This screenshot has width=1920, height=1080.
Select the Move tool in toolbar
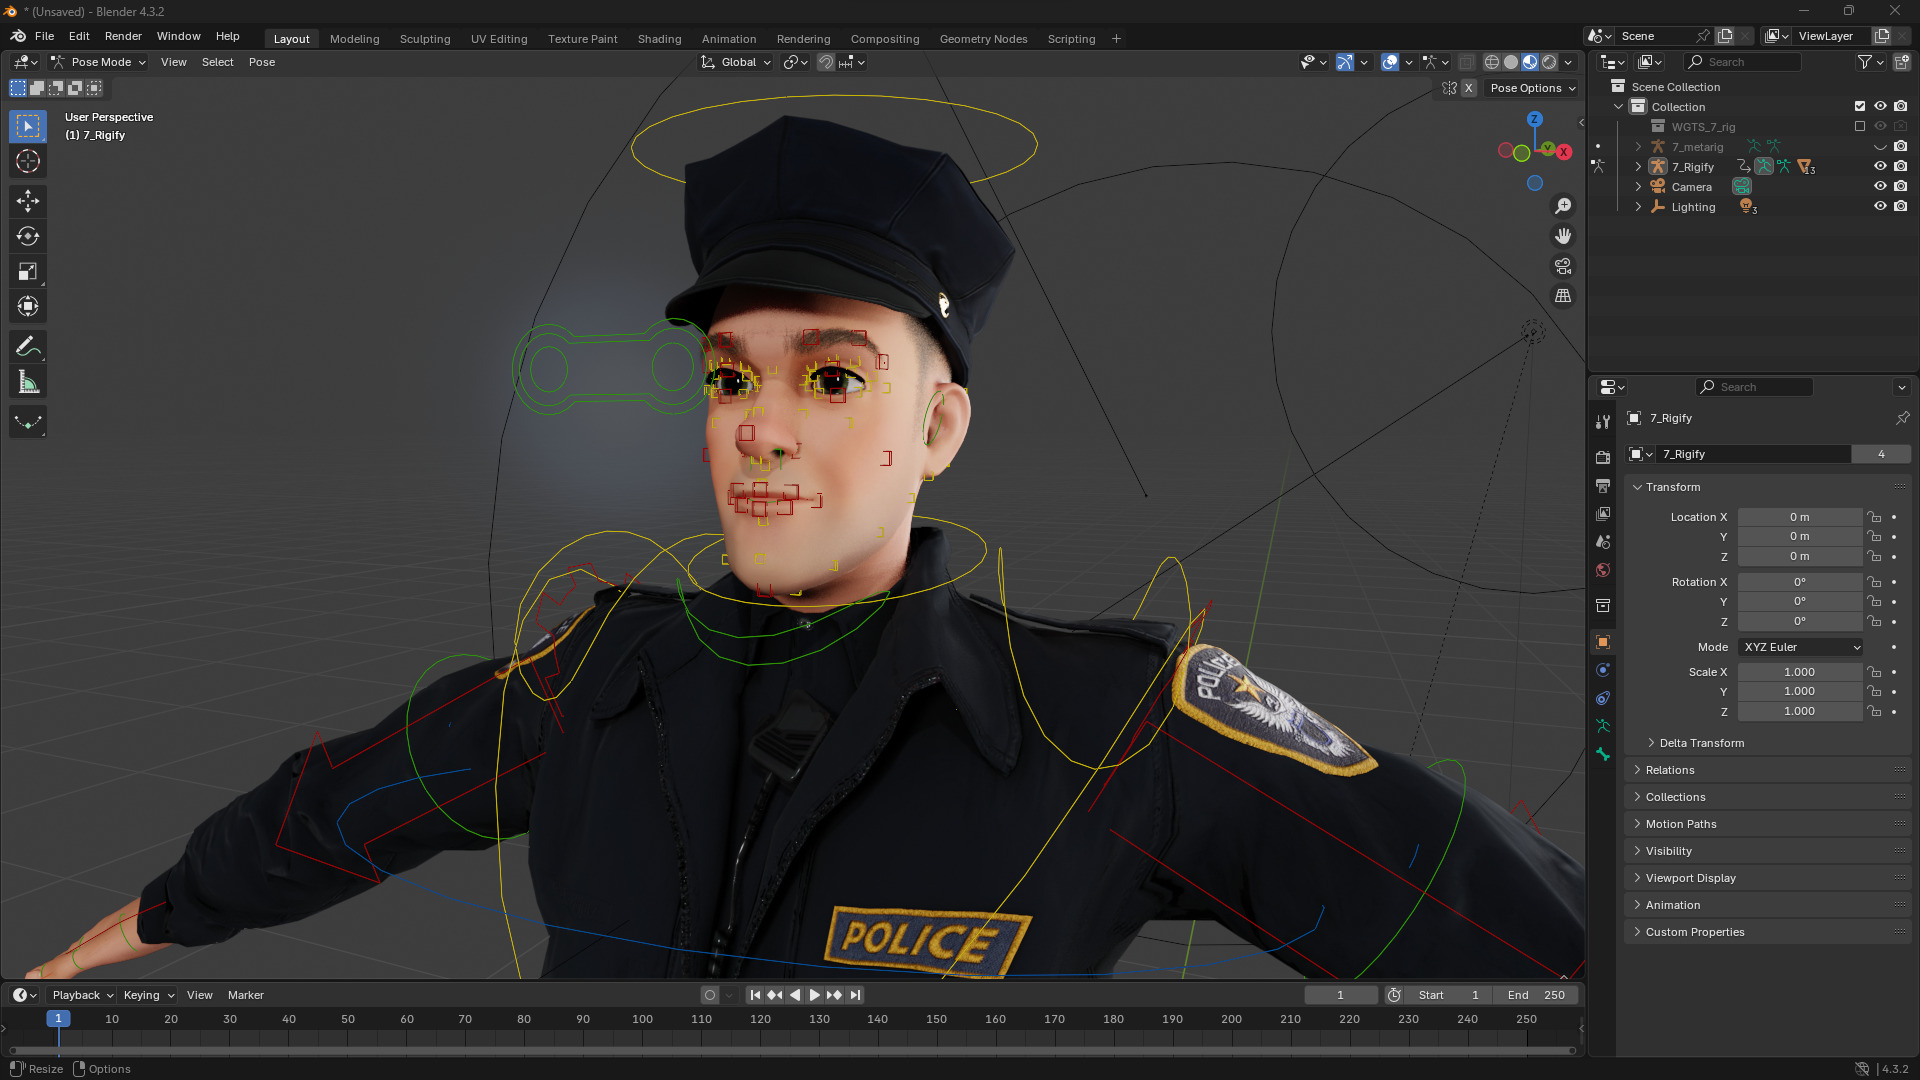(28, 201)
